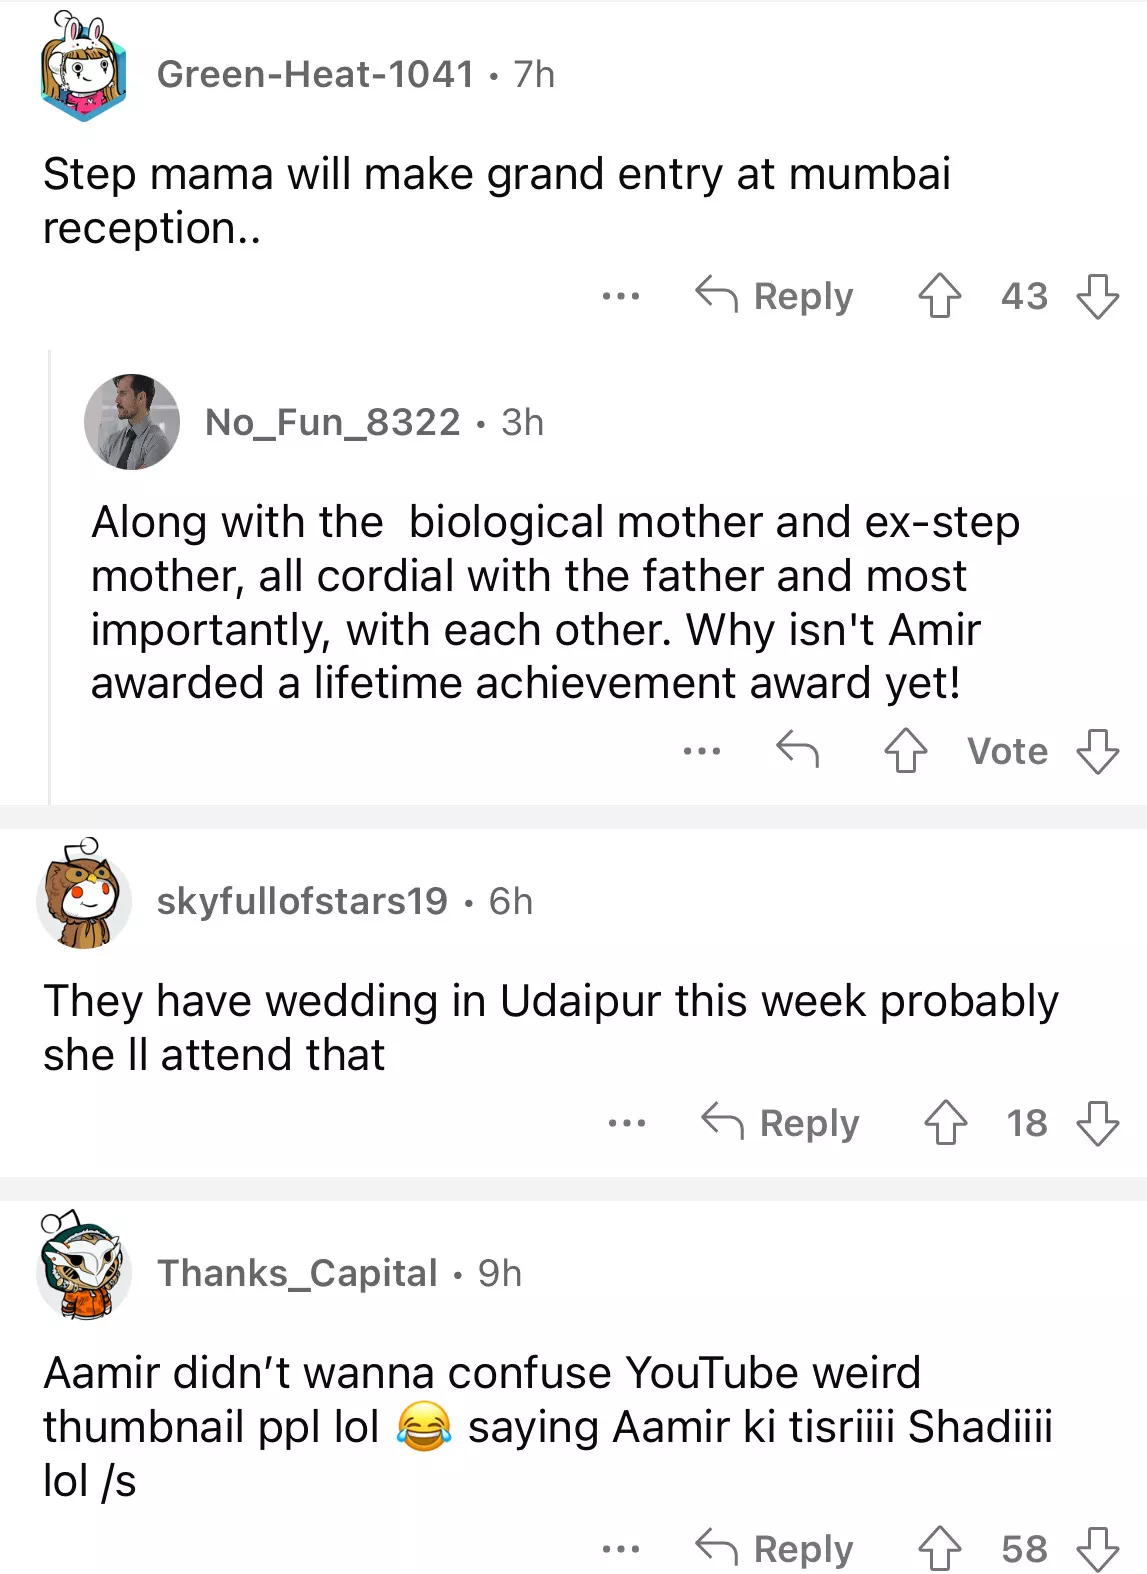Downvote No_Fun_8322's reply

[1097, 750]
